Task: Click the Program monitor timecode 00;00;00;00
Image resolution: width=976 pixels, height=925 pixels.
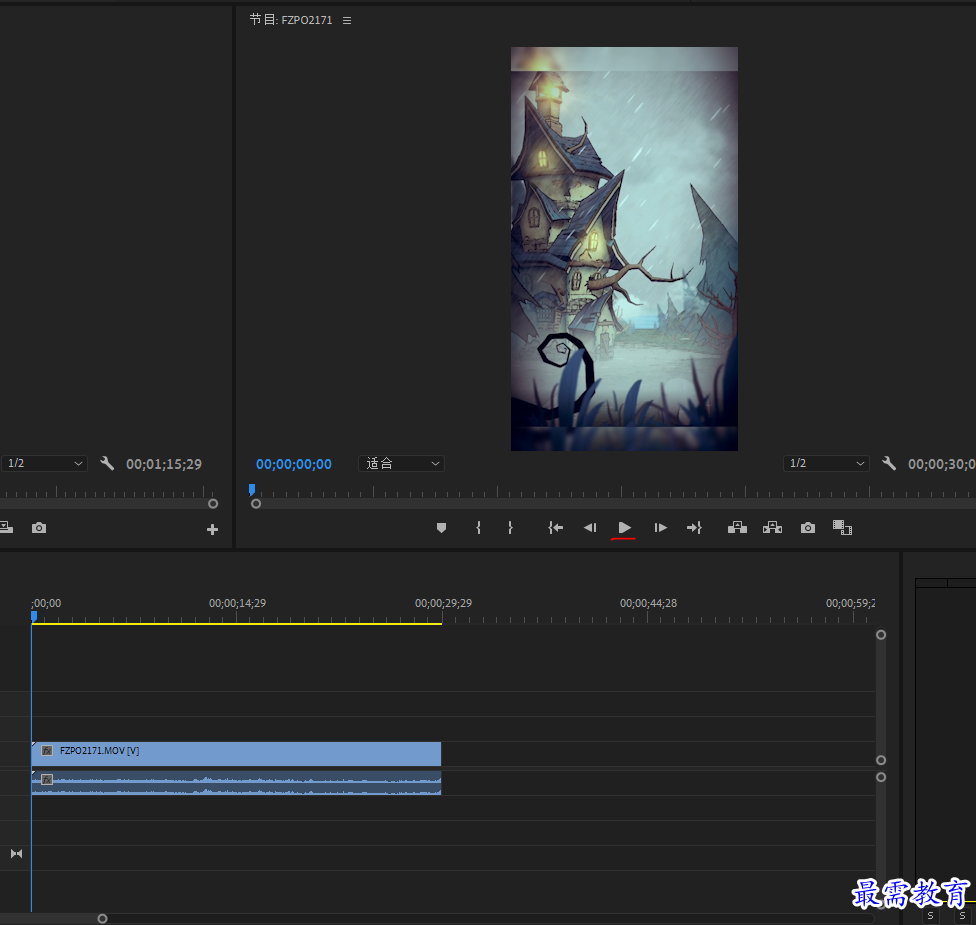Action: pos(294,464)
